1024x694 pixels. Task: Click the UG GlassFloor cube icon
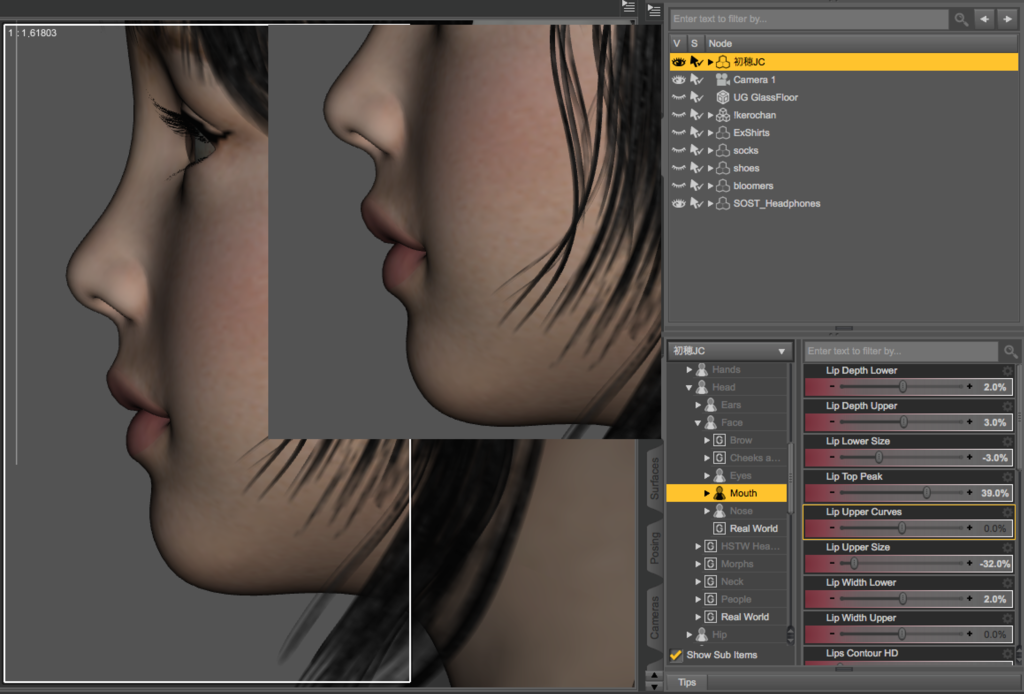722,97
